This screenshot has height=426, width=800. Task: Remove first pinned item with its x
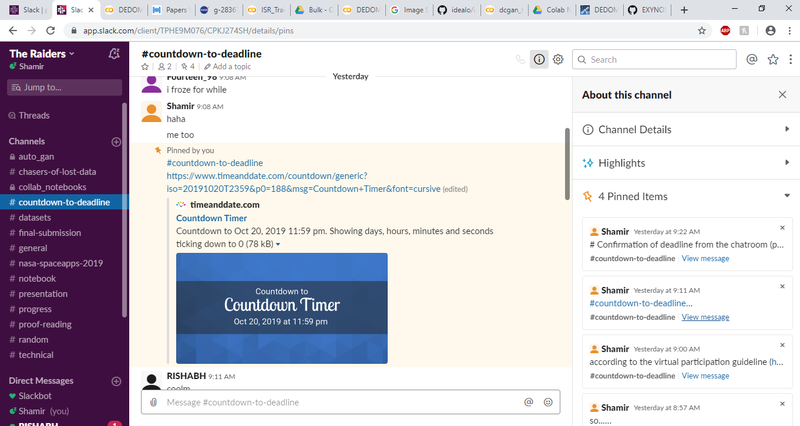[x=782, y=228]
